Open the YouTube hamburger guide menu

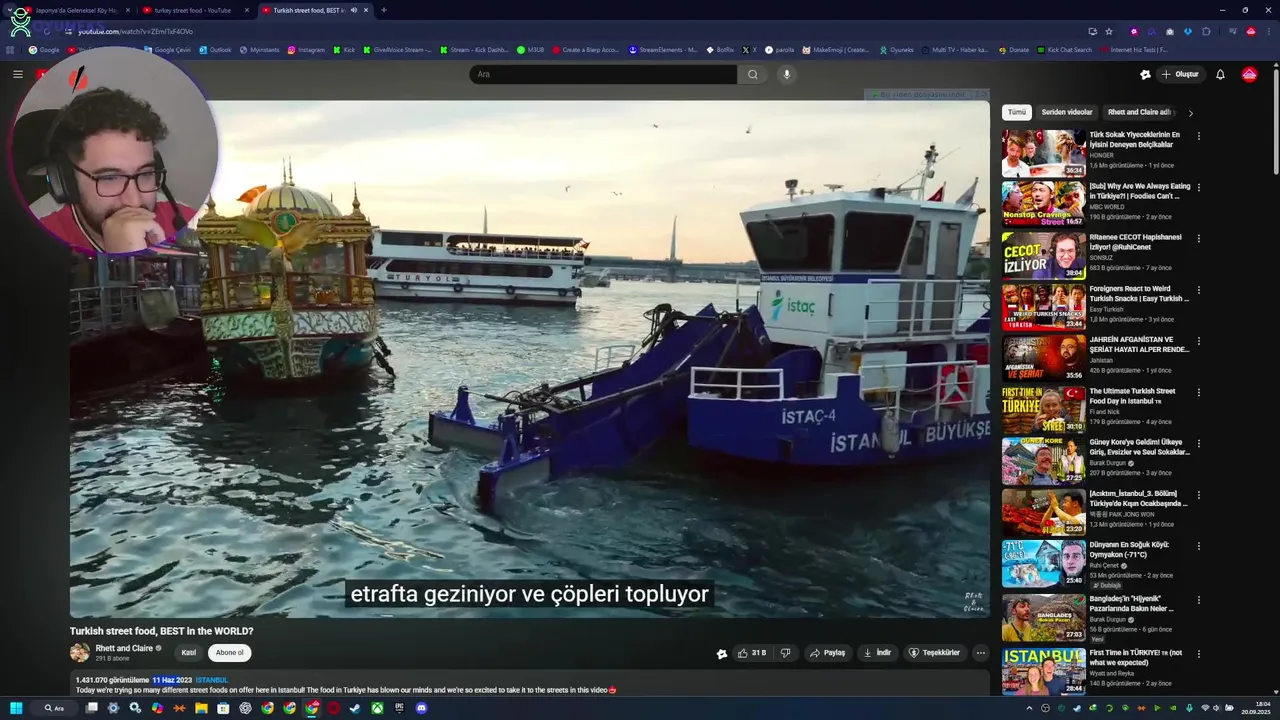17,74
